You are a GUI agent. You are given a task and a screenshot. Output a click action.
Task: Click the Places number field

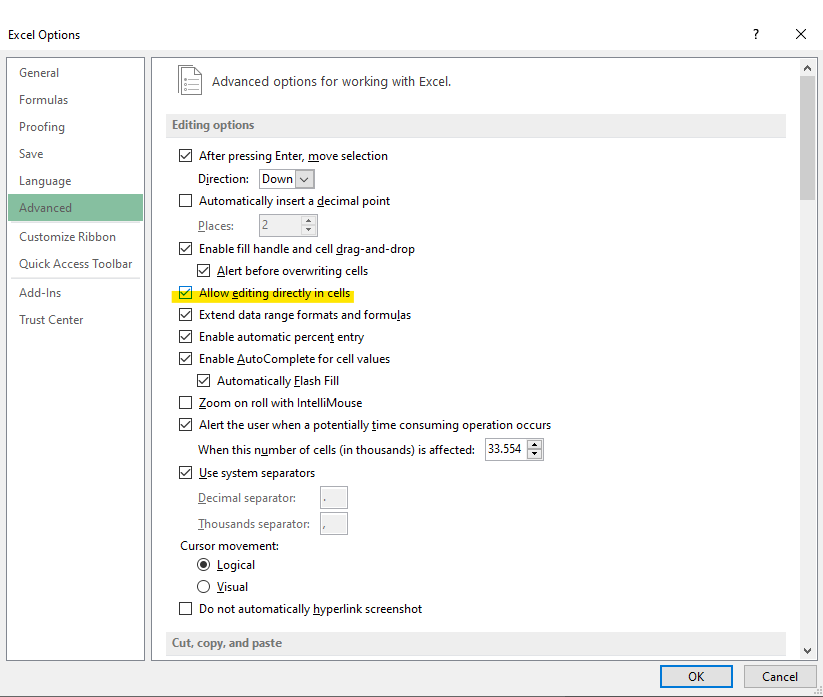[x=280, y=226]
